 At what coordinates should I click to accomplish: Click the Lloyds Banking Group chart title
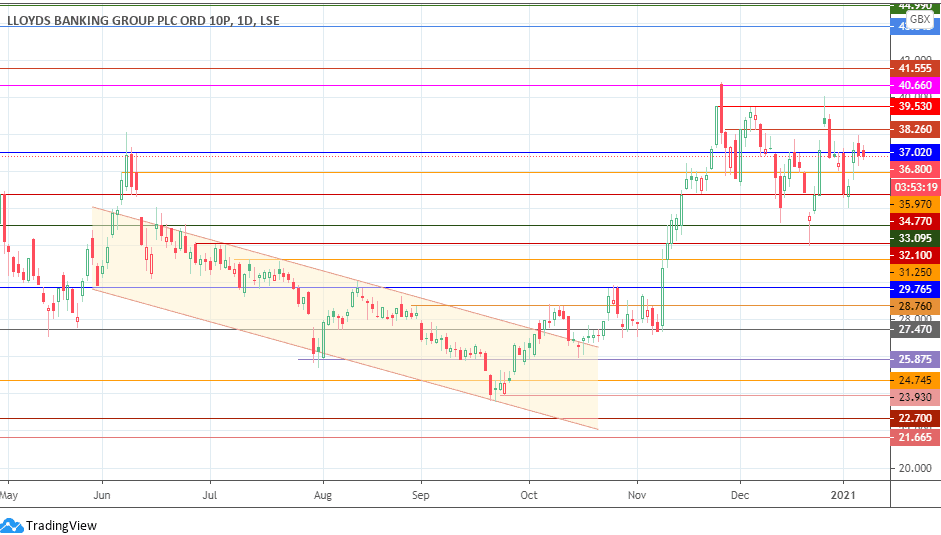[x=143, y=20]
